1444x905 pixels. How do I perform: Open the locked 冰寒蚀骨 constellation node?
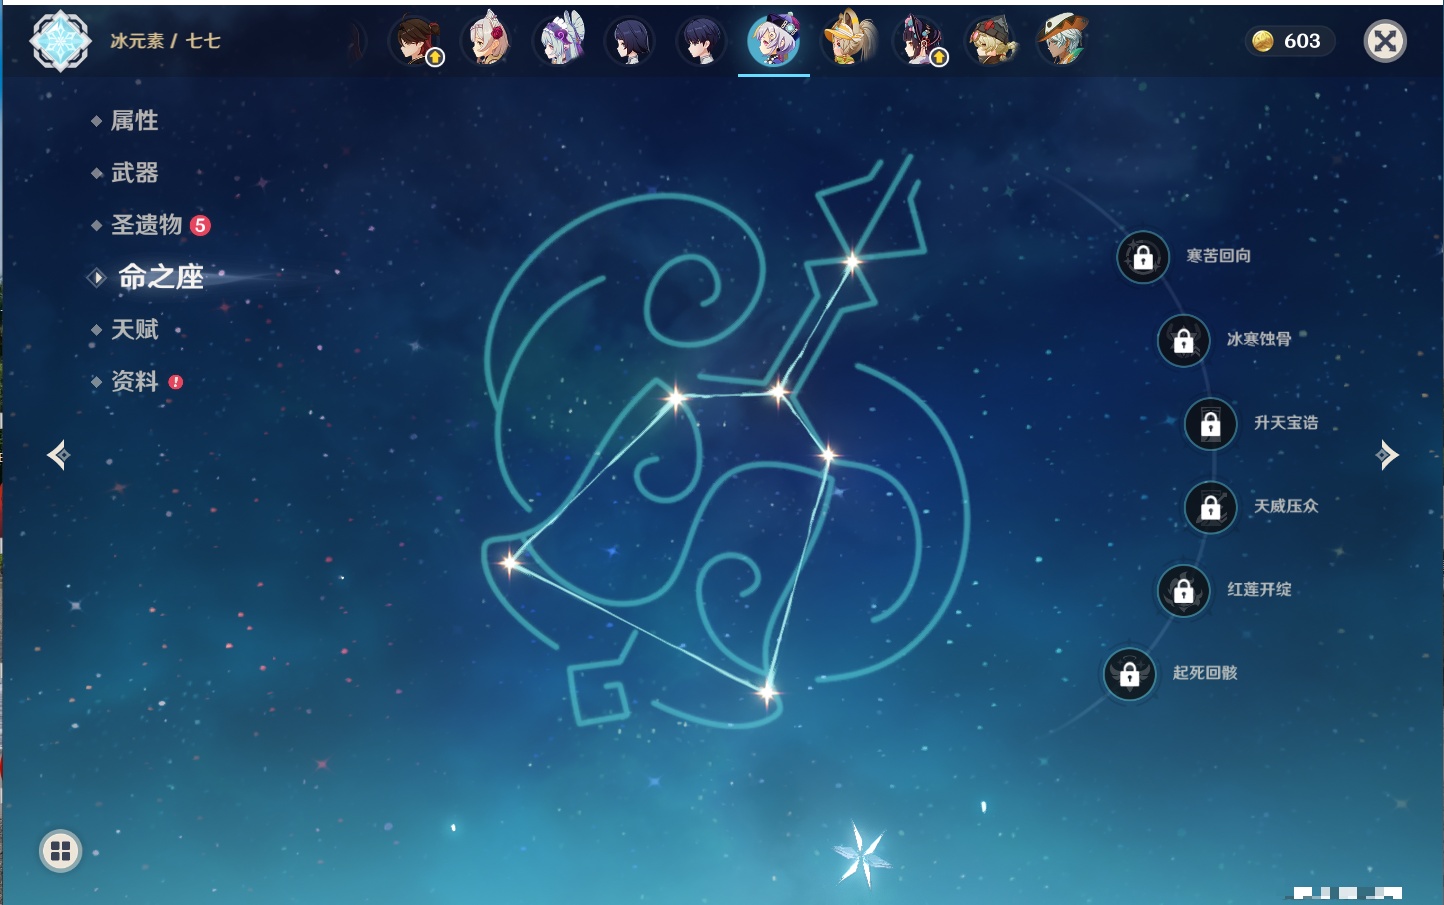[x=1184, y=340]
